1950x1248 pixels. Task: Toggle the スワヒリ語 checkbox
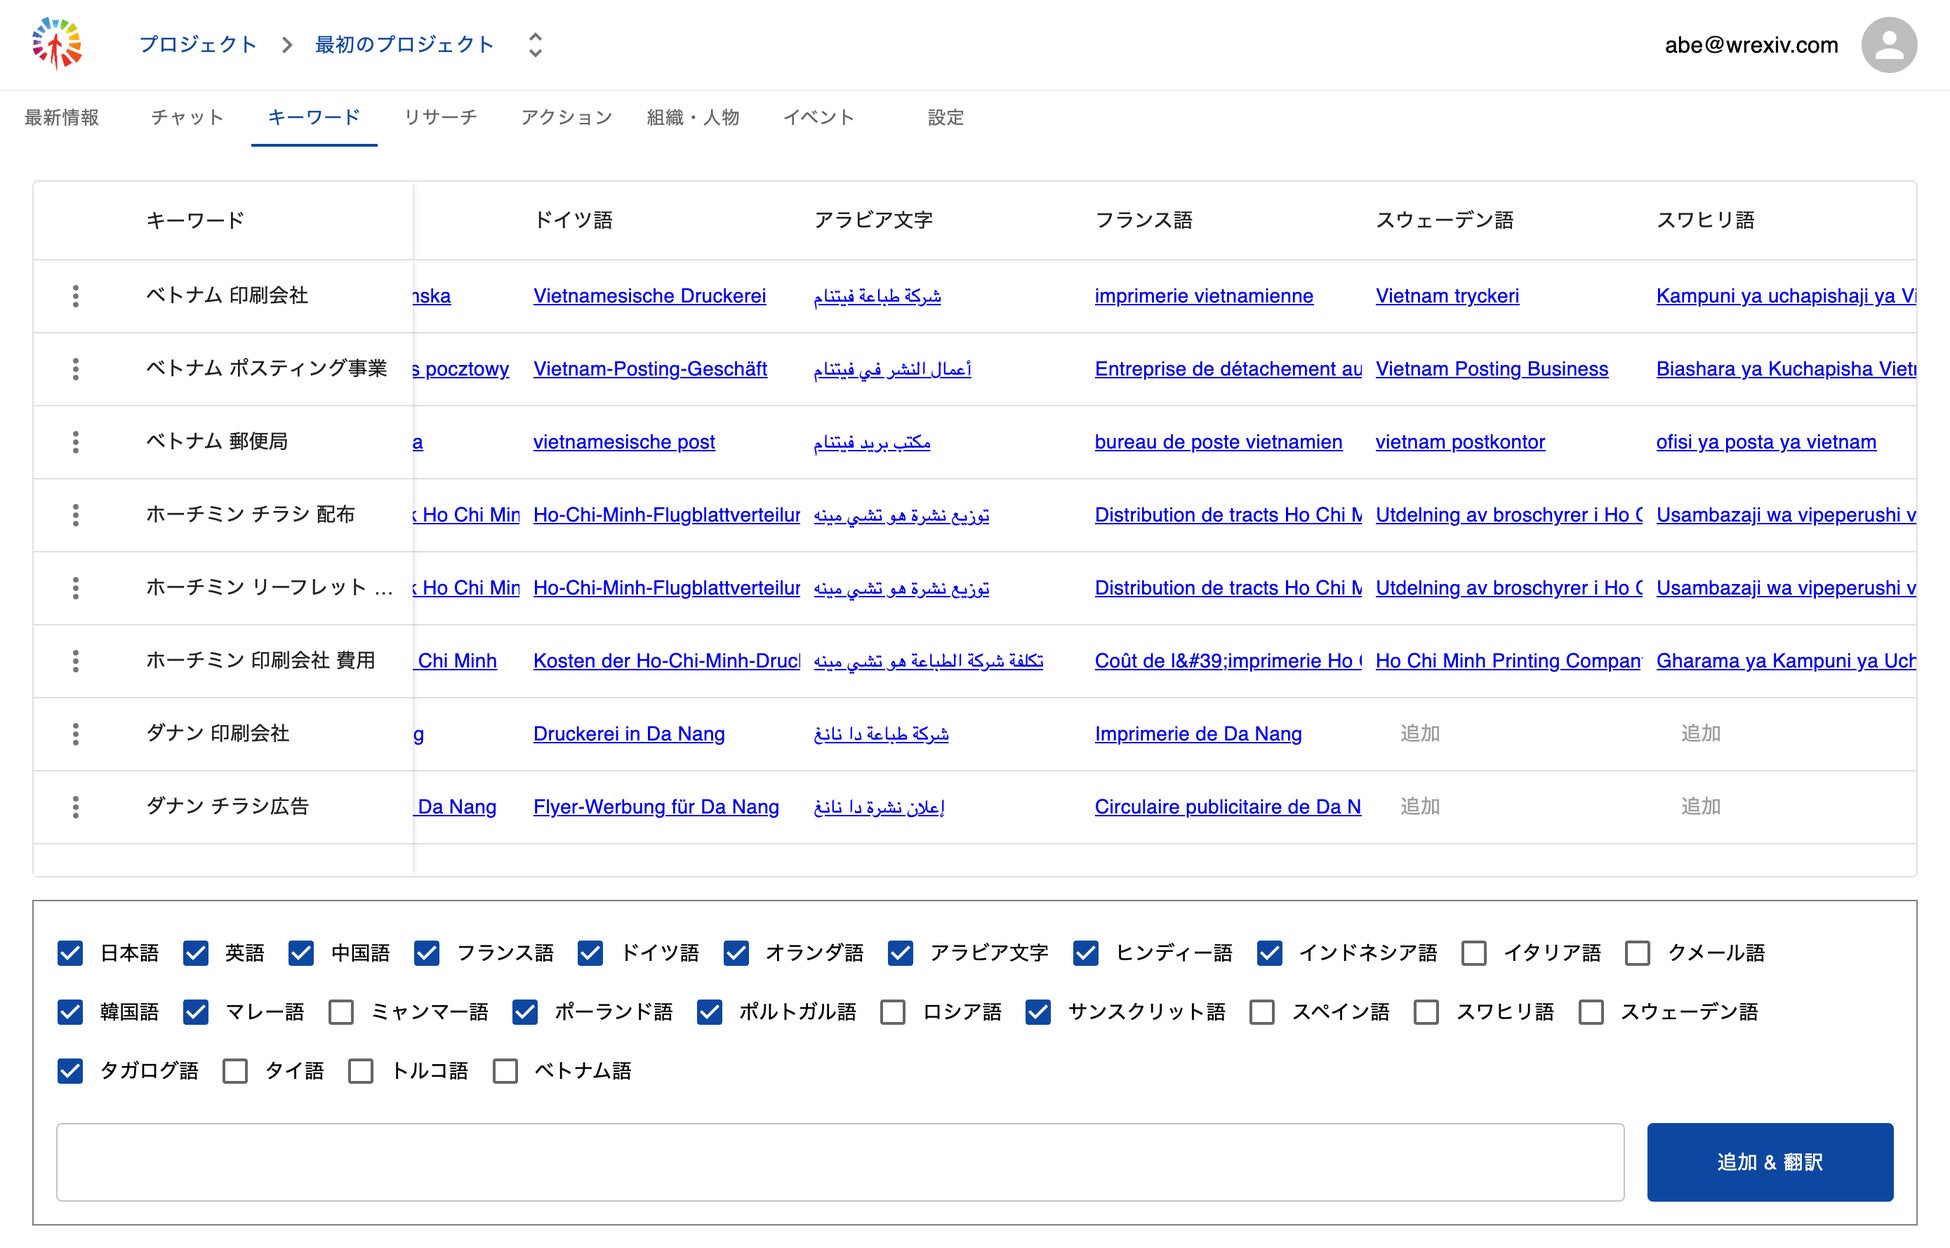coord(1426,1012)
